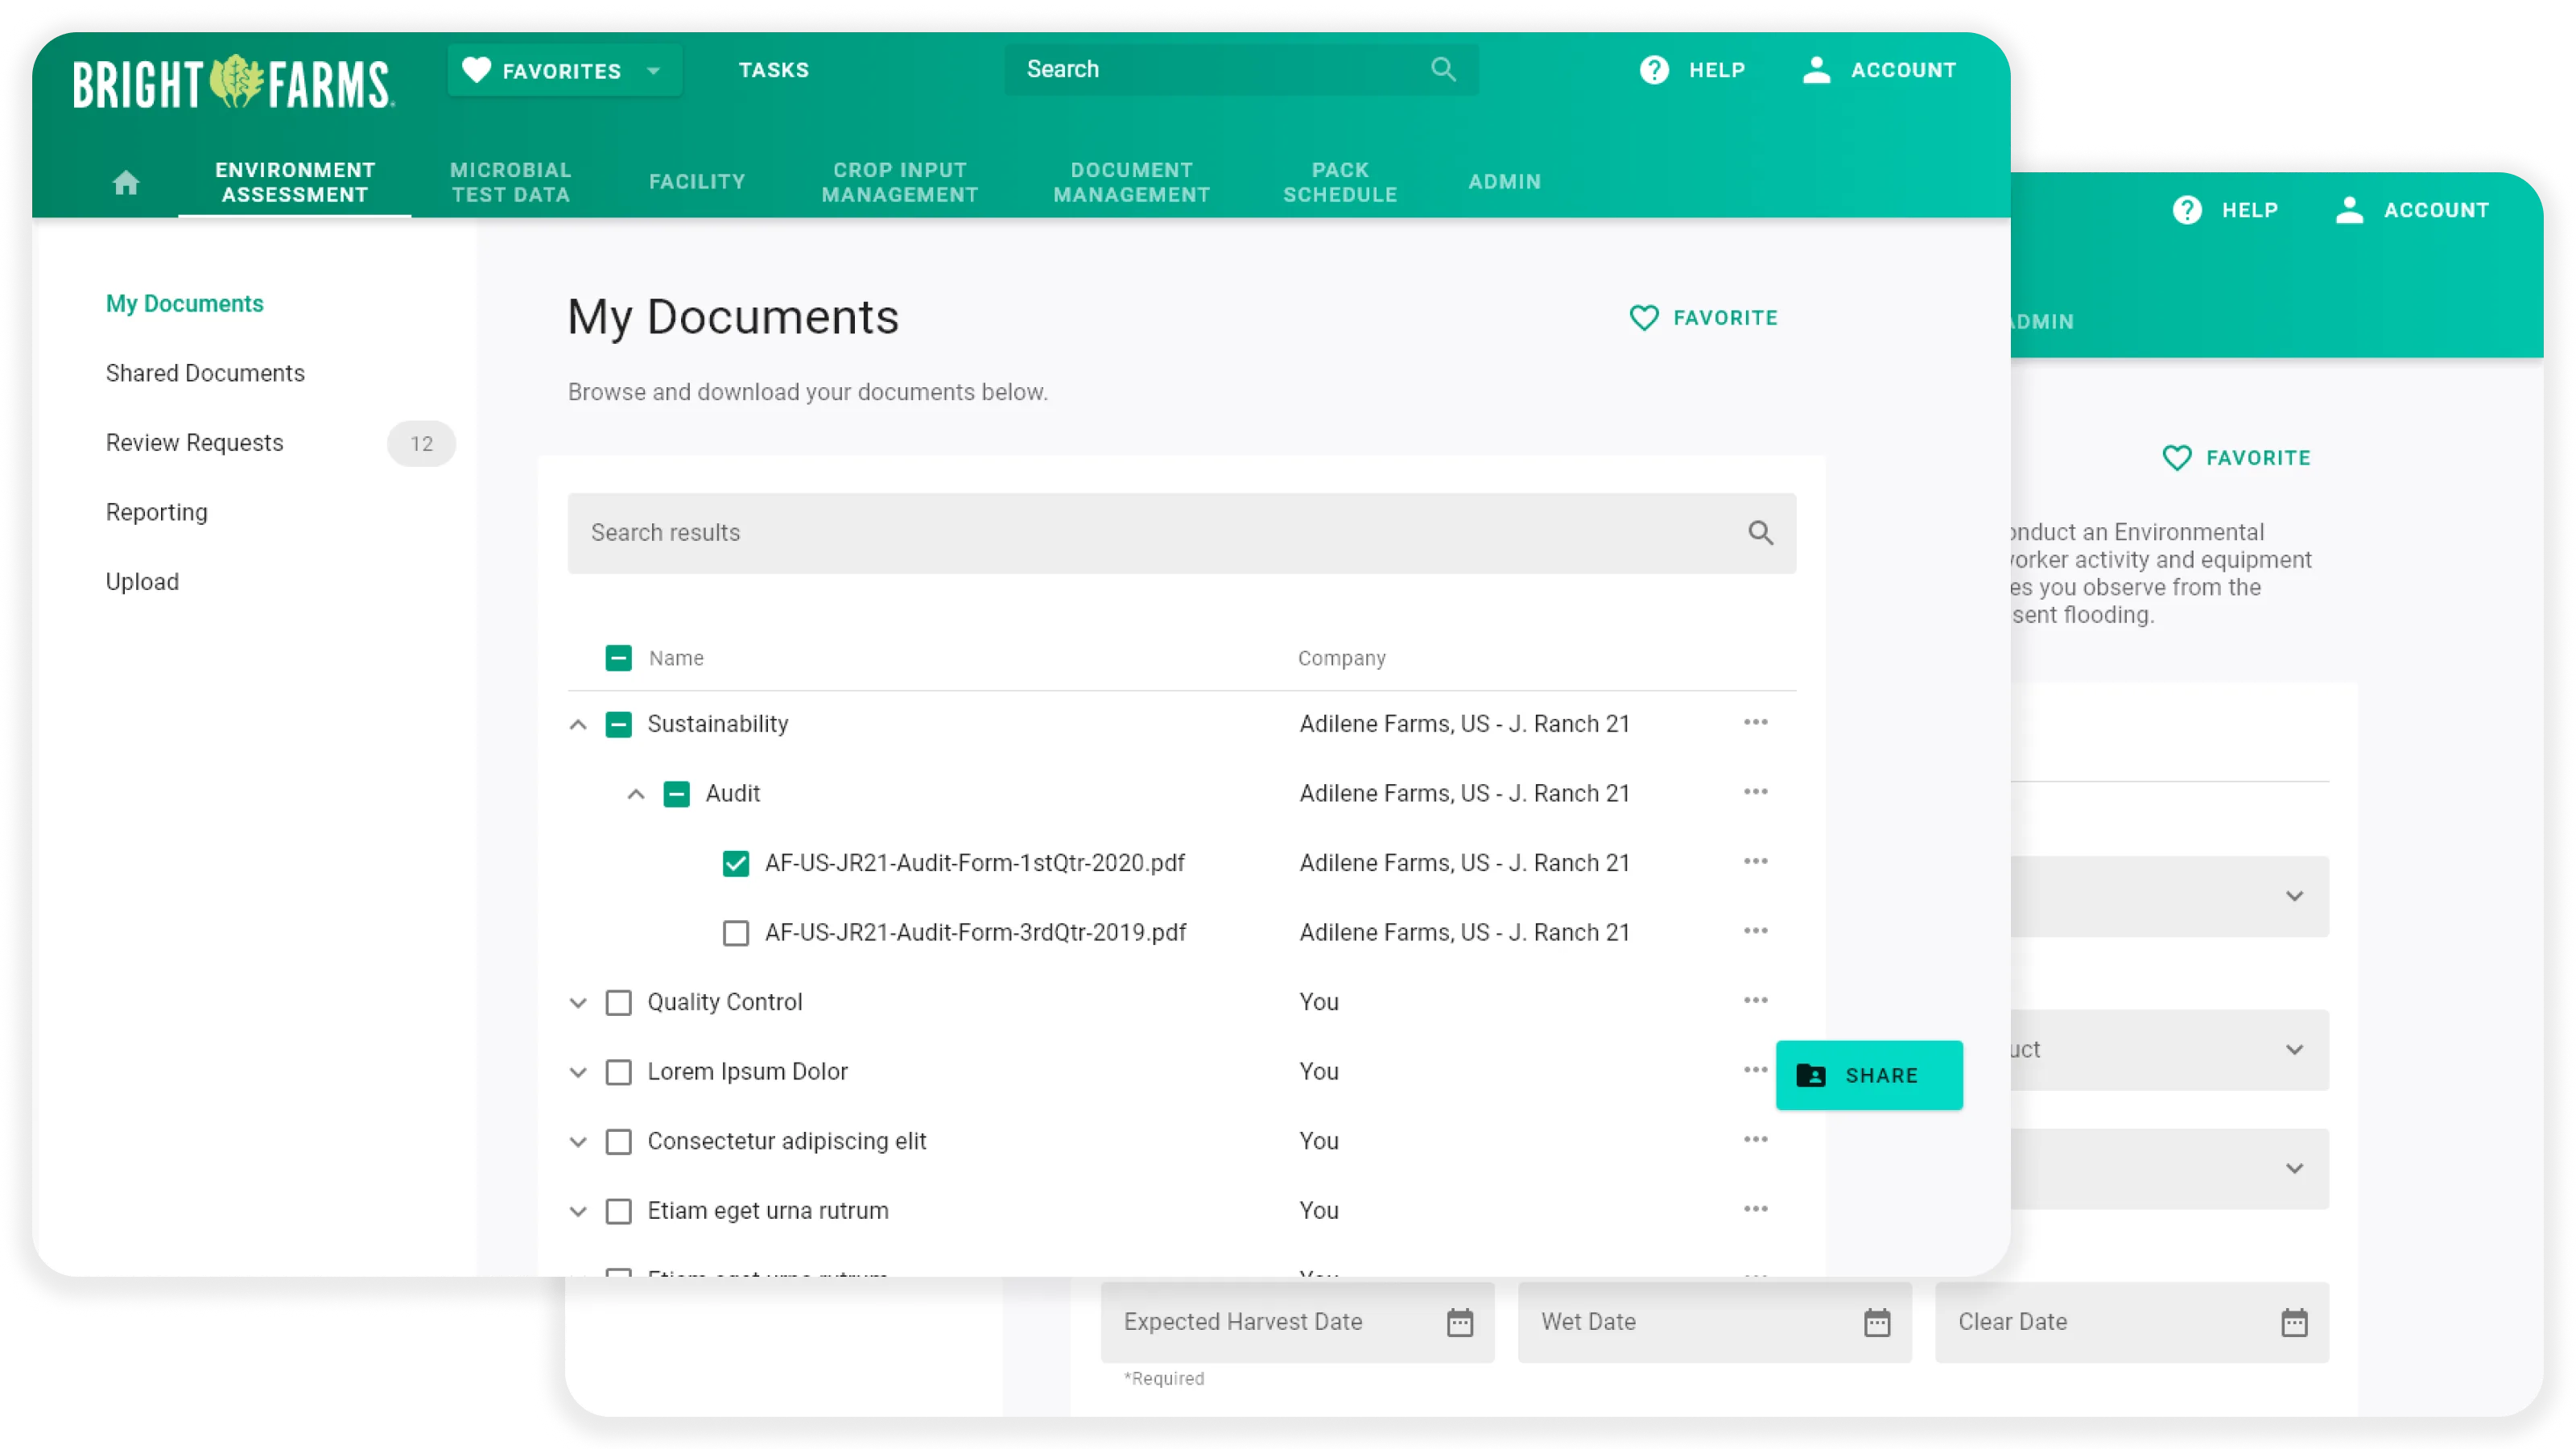Image resolution: width=2576 pixels, height=1449 pixels.
Task: Switch to Microbial Test Data tab
Action: click(x=511, y=182)
